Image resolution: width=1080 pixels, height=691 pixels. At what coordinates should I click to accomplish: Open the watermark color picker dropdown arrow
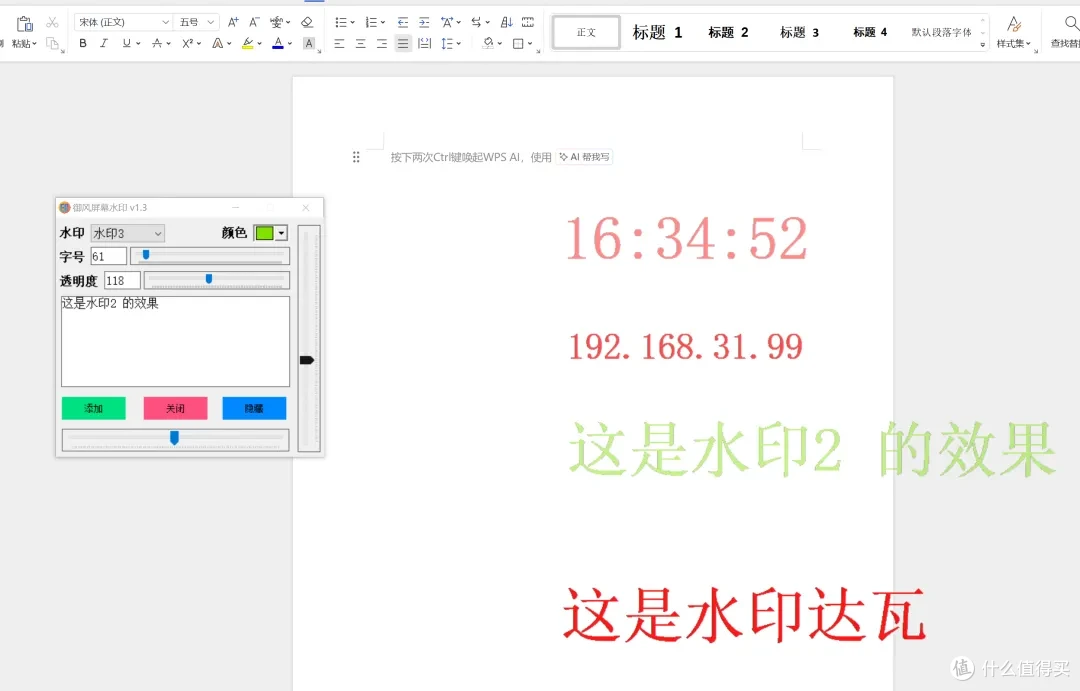point(281,234)
